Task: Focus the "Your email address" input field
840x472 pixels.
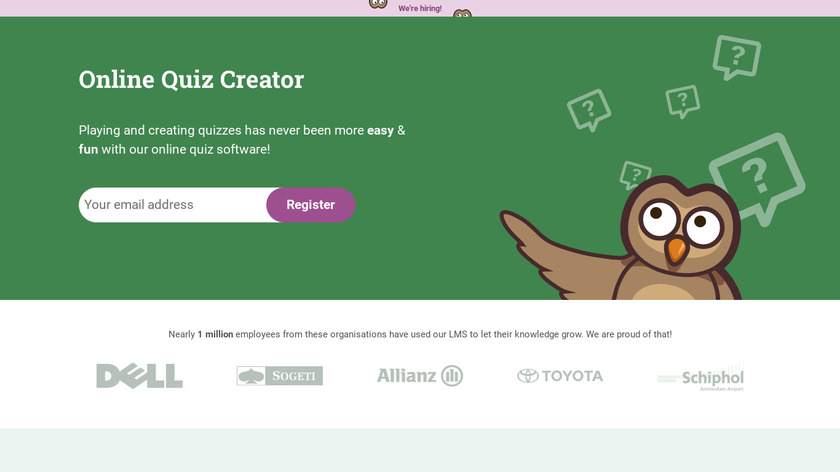Action: pos(172,205)
